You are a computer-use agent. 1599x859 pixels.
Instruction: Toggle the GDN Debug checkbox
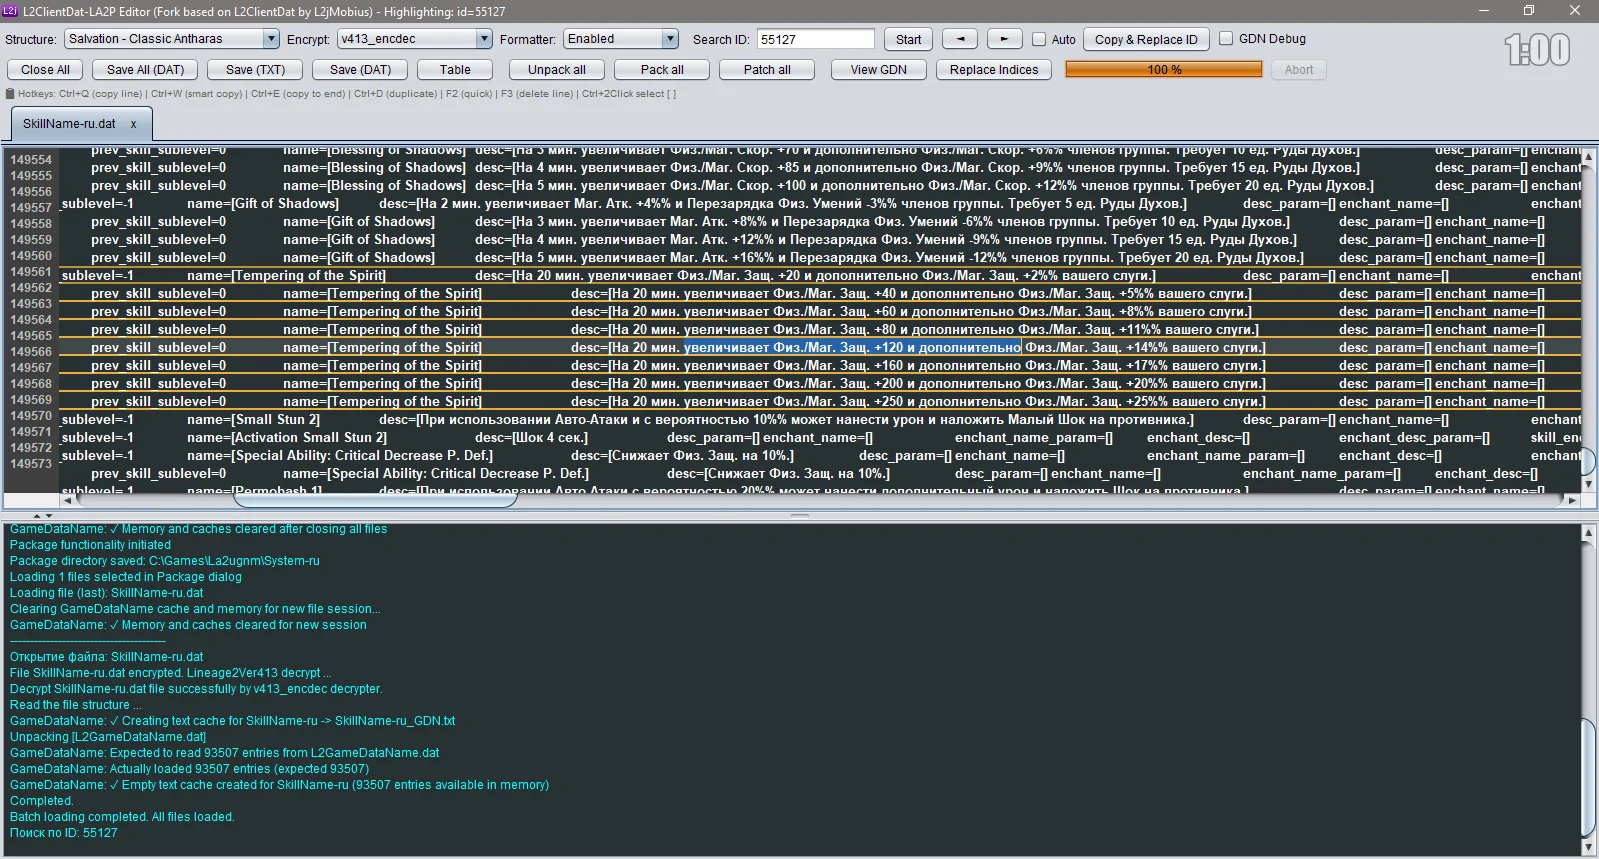[1226, 39]
